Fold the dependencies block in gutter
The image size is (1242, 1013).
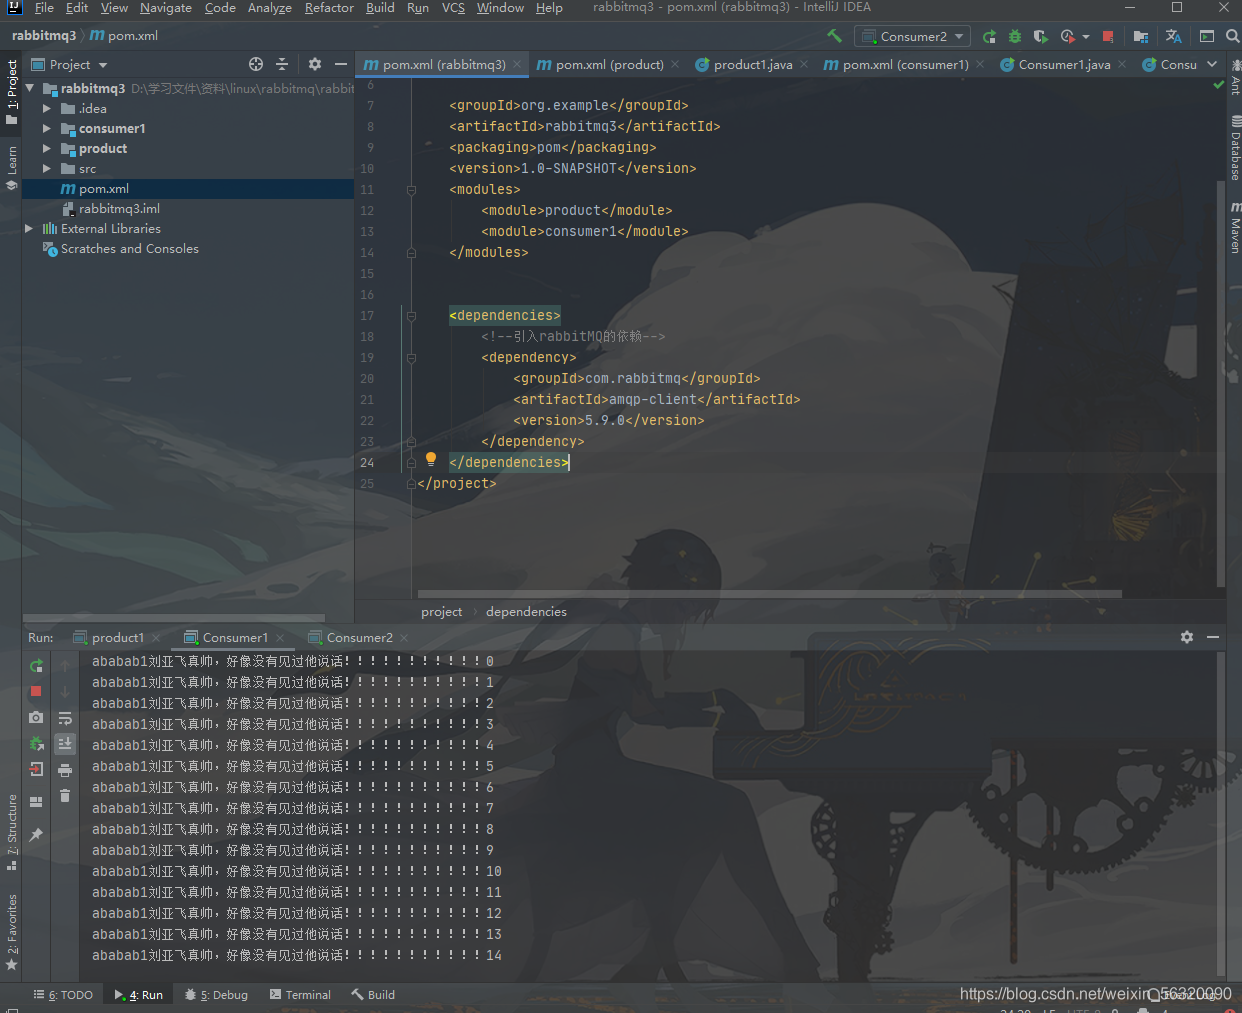[x=411, y=315]
